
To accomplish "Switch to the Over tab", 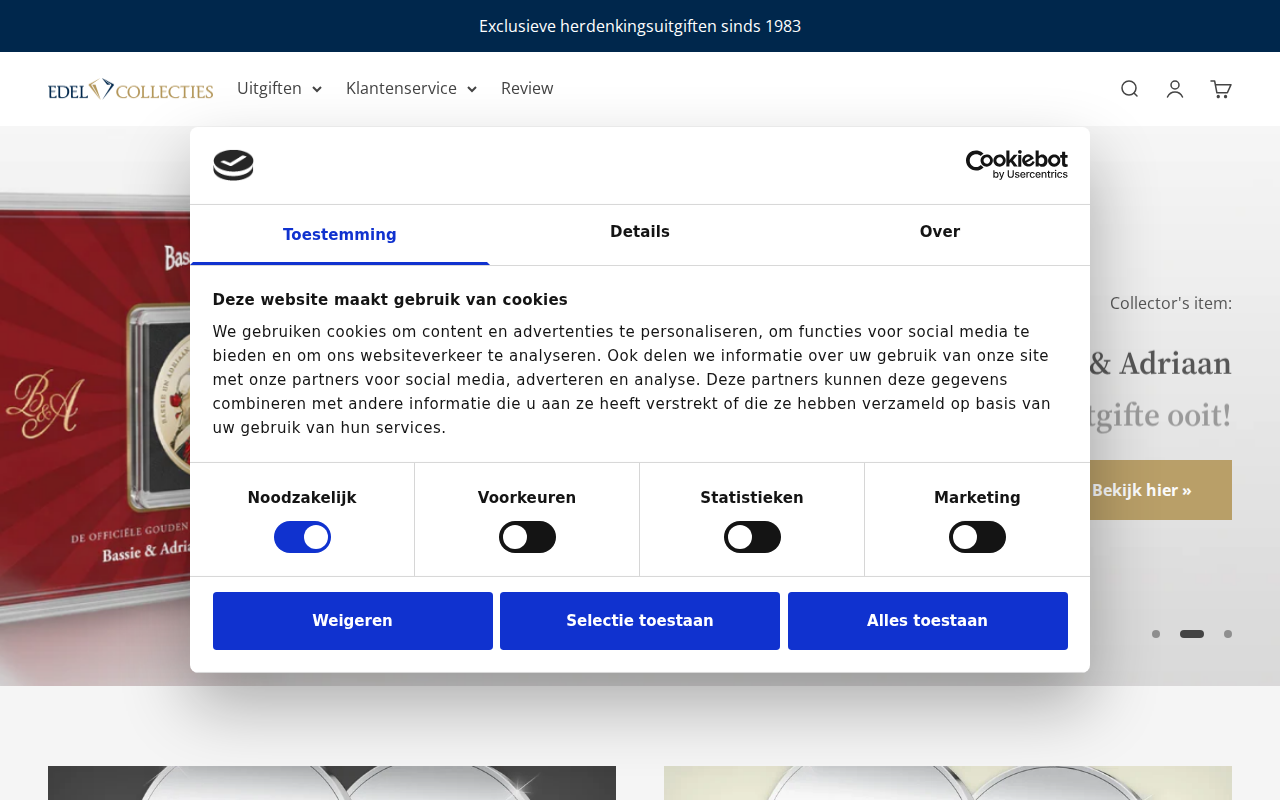I will point(940,232).
